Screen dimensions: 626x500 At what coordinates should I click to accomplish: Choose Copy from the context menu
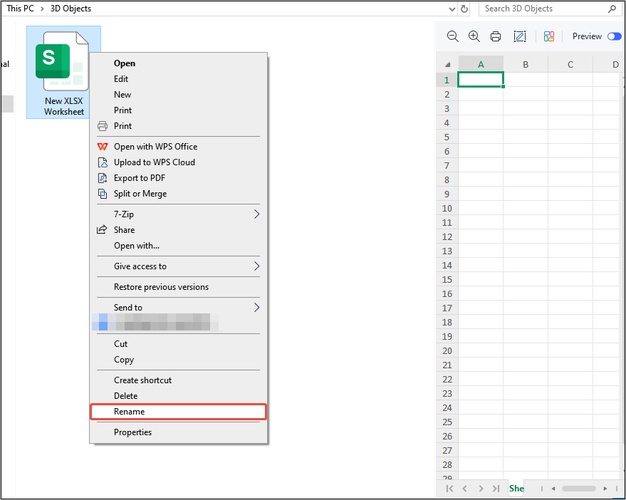(x=178, y=359)
